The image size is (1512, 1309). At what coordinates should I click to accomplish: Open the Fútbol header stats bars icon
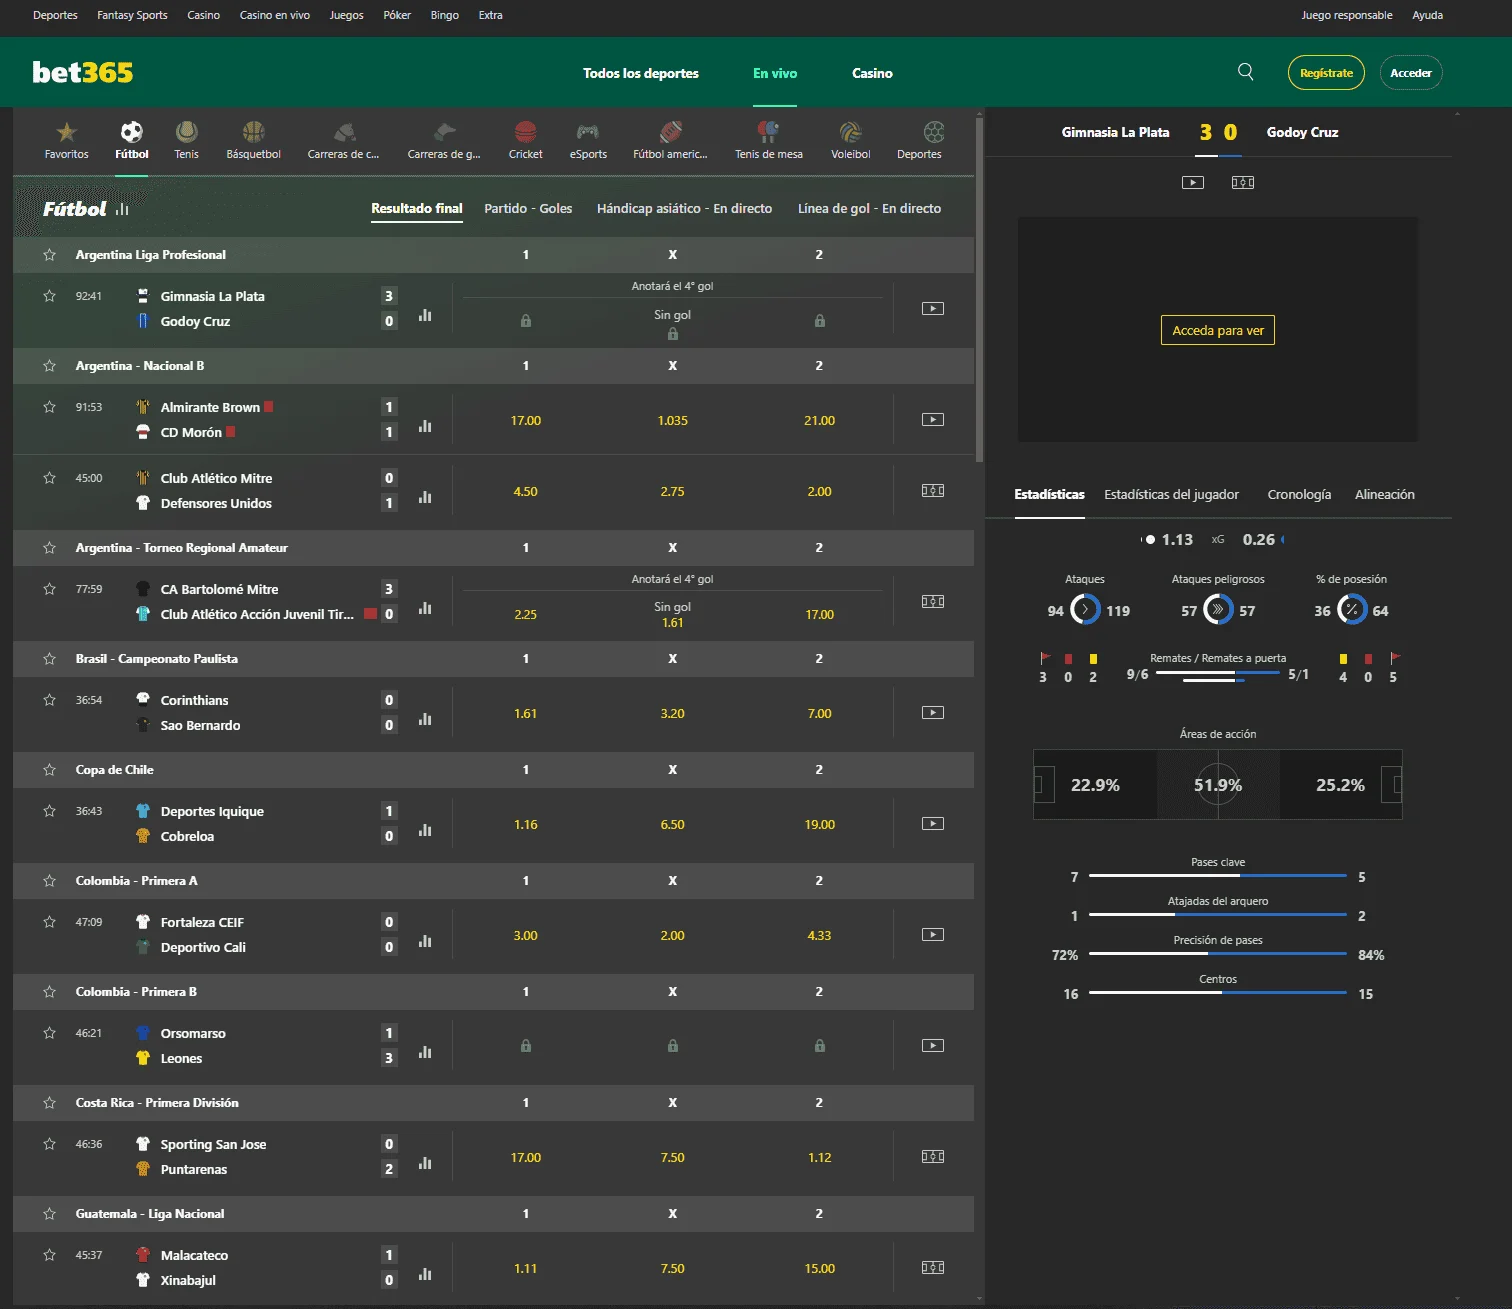[x=123, y=209]
